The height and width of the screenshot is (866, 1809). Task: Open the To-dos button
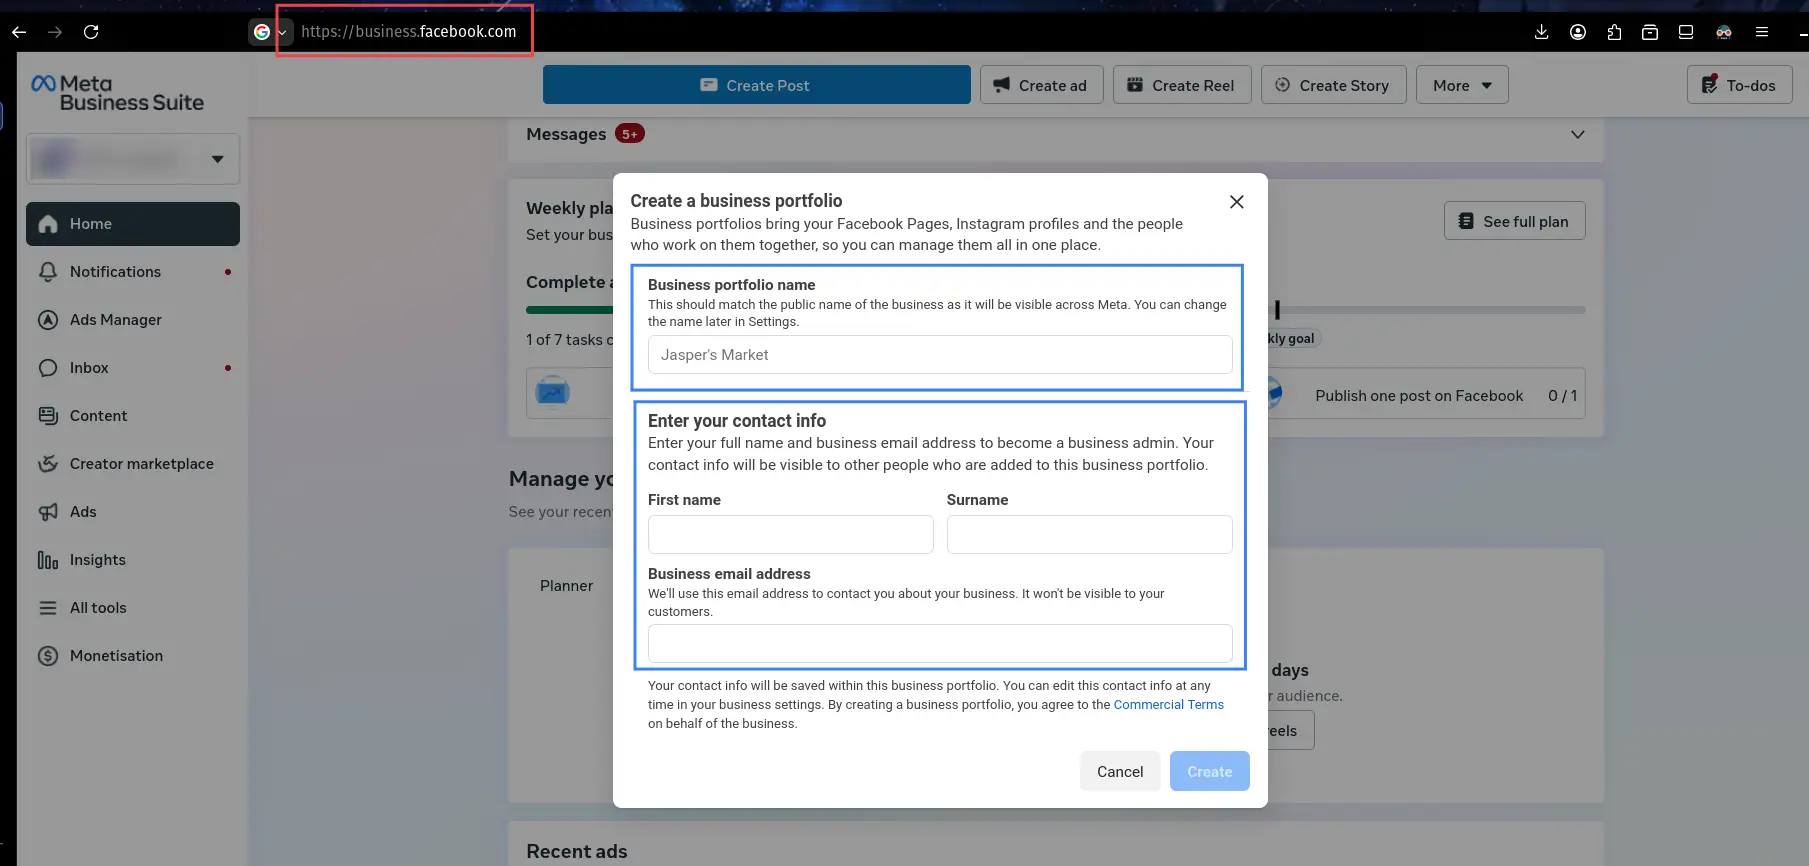click(1739, 85)
